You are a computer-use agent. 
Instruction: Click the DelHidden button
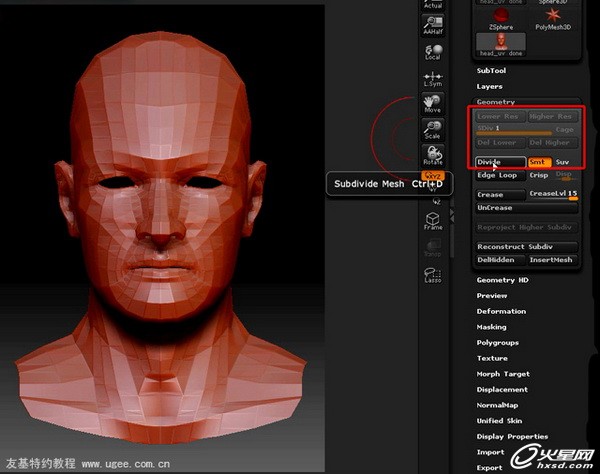(x=501, y=260)
